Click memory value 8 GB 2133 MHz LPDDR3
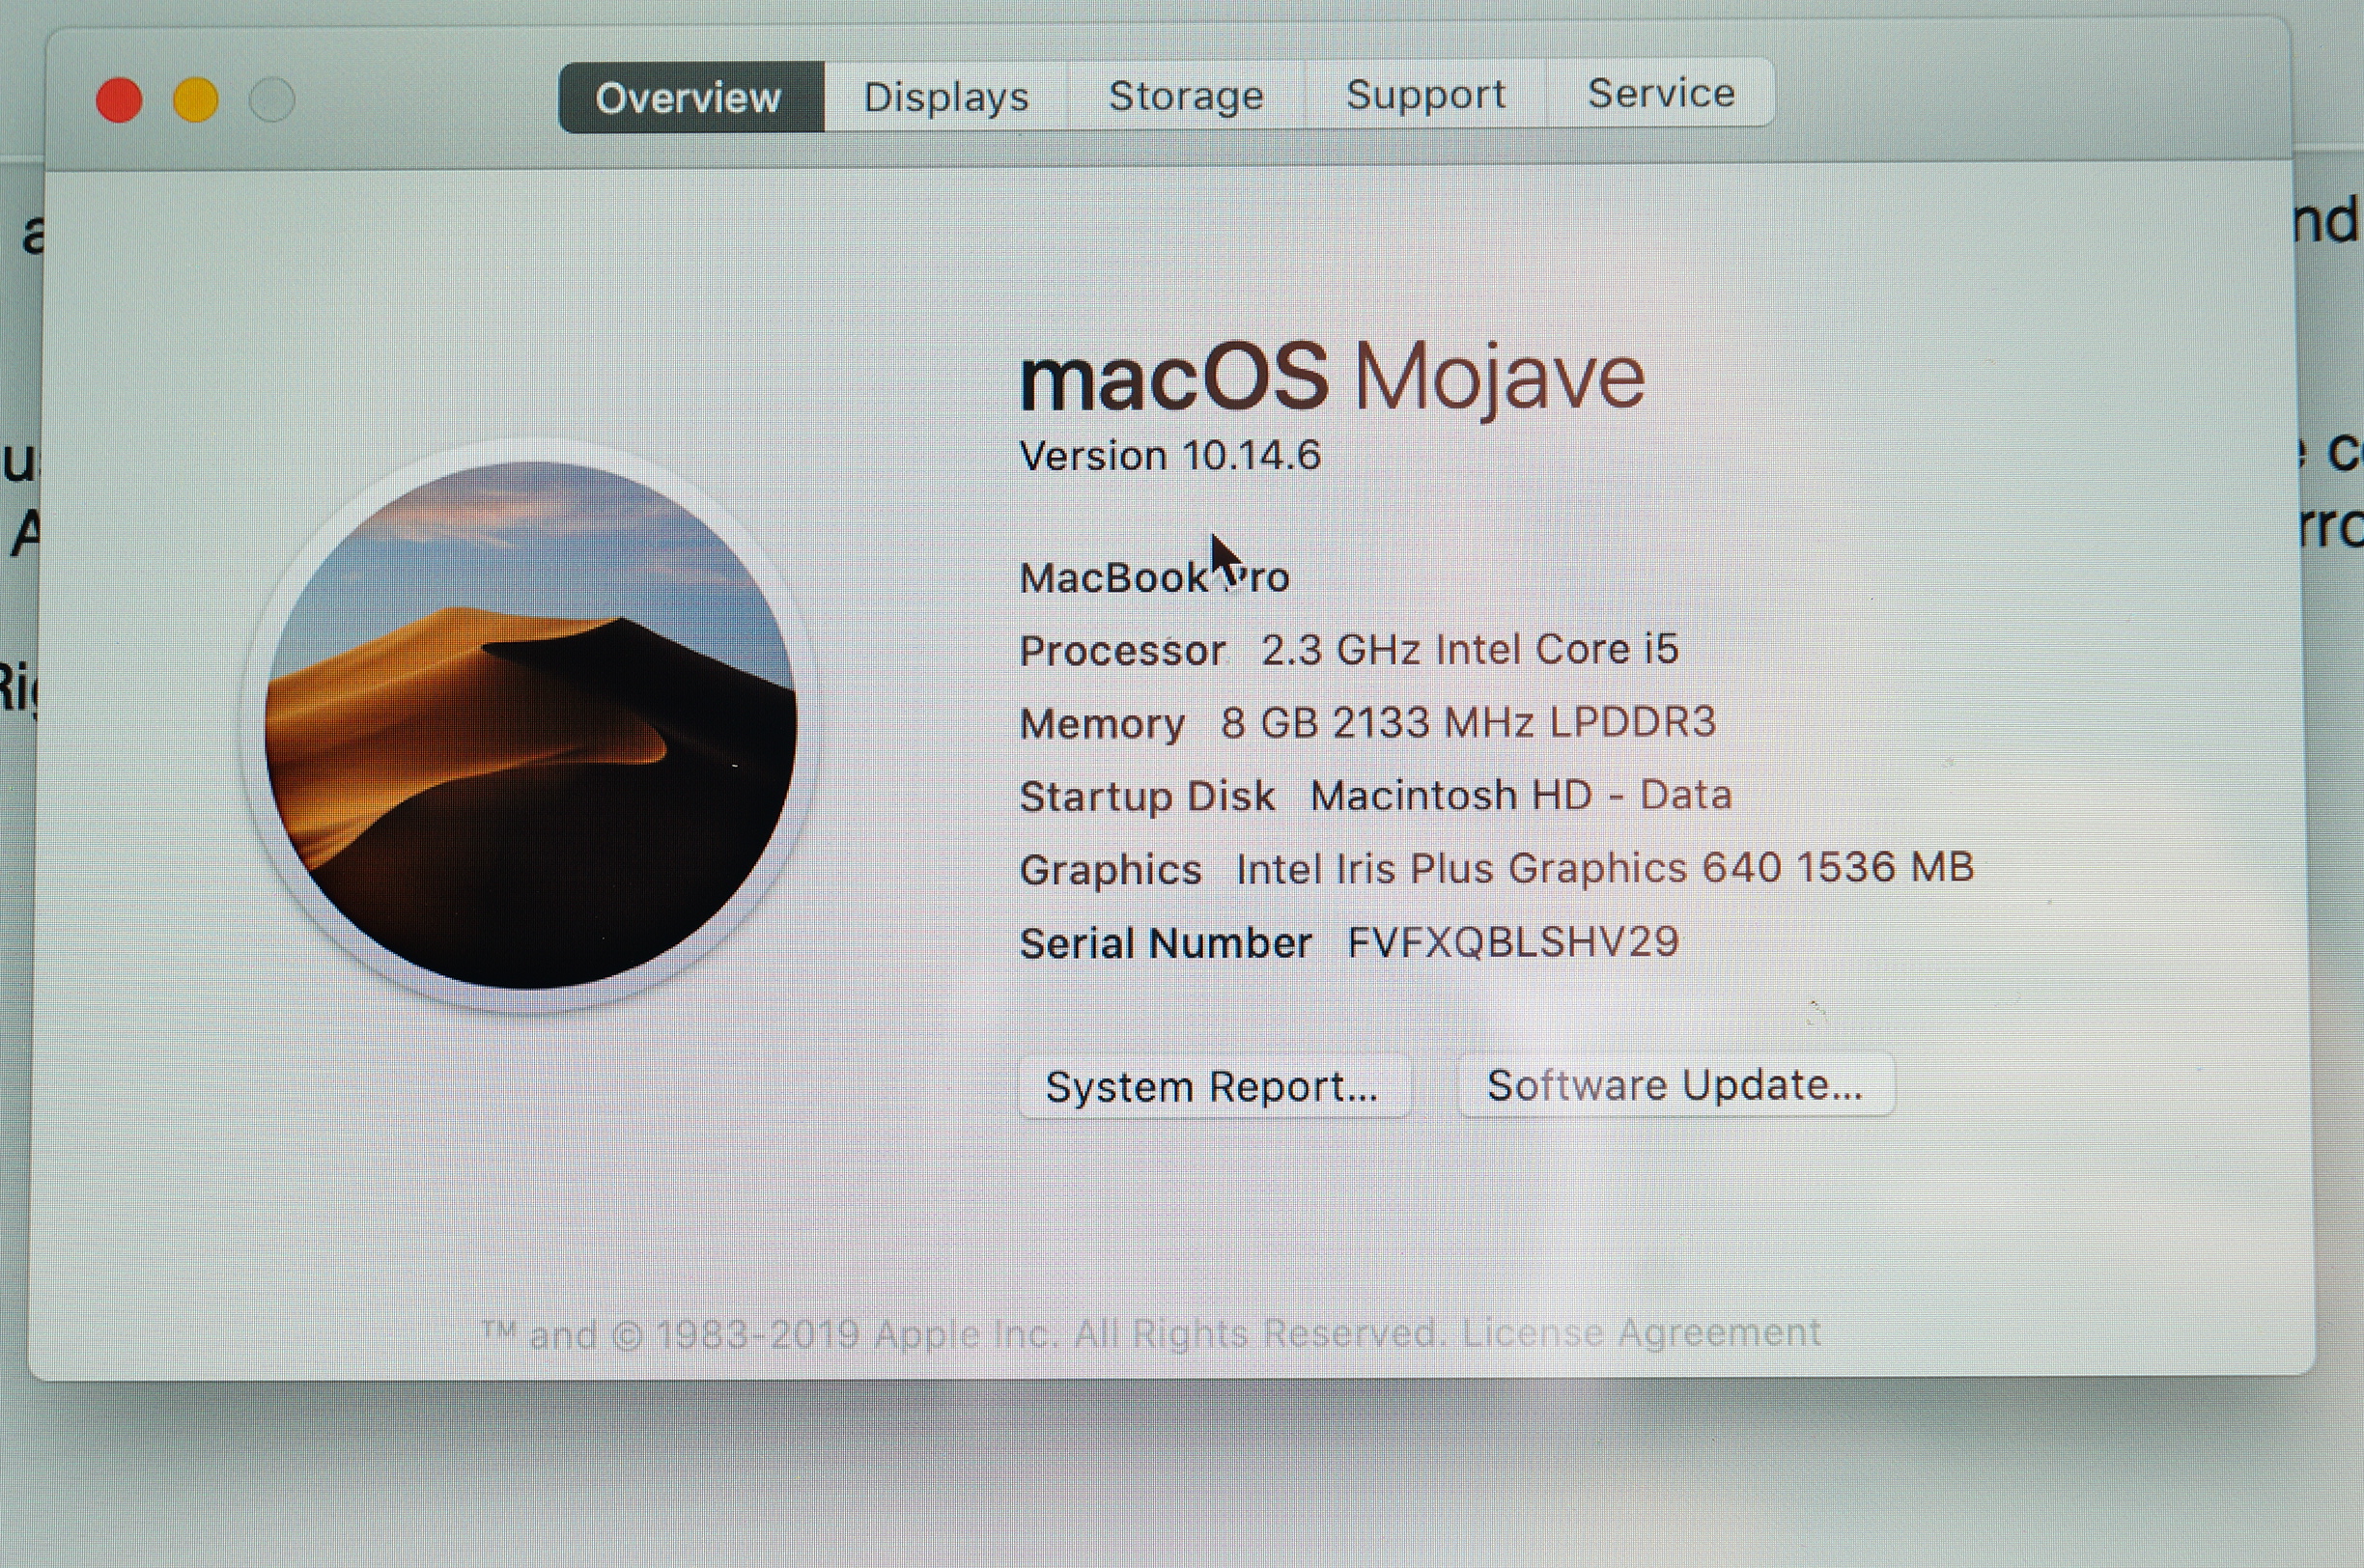 [1468, 722]
